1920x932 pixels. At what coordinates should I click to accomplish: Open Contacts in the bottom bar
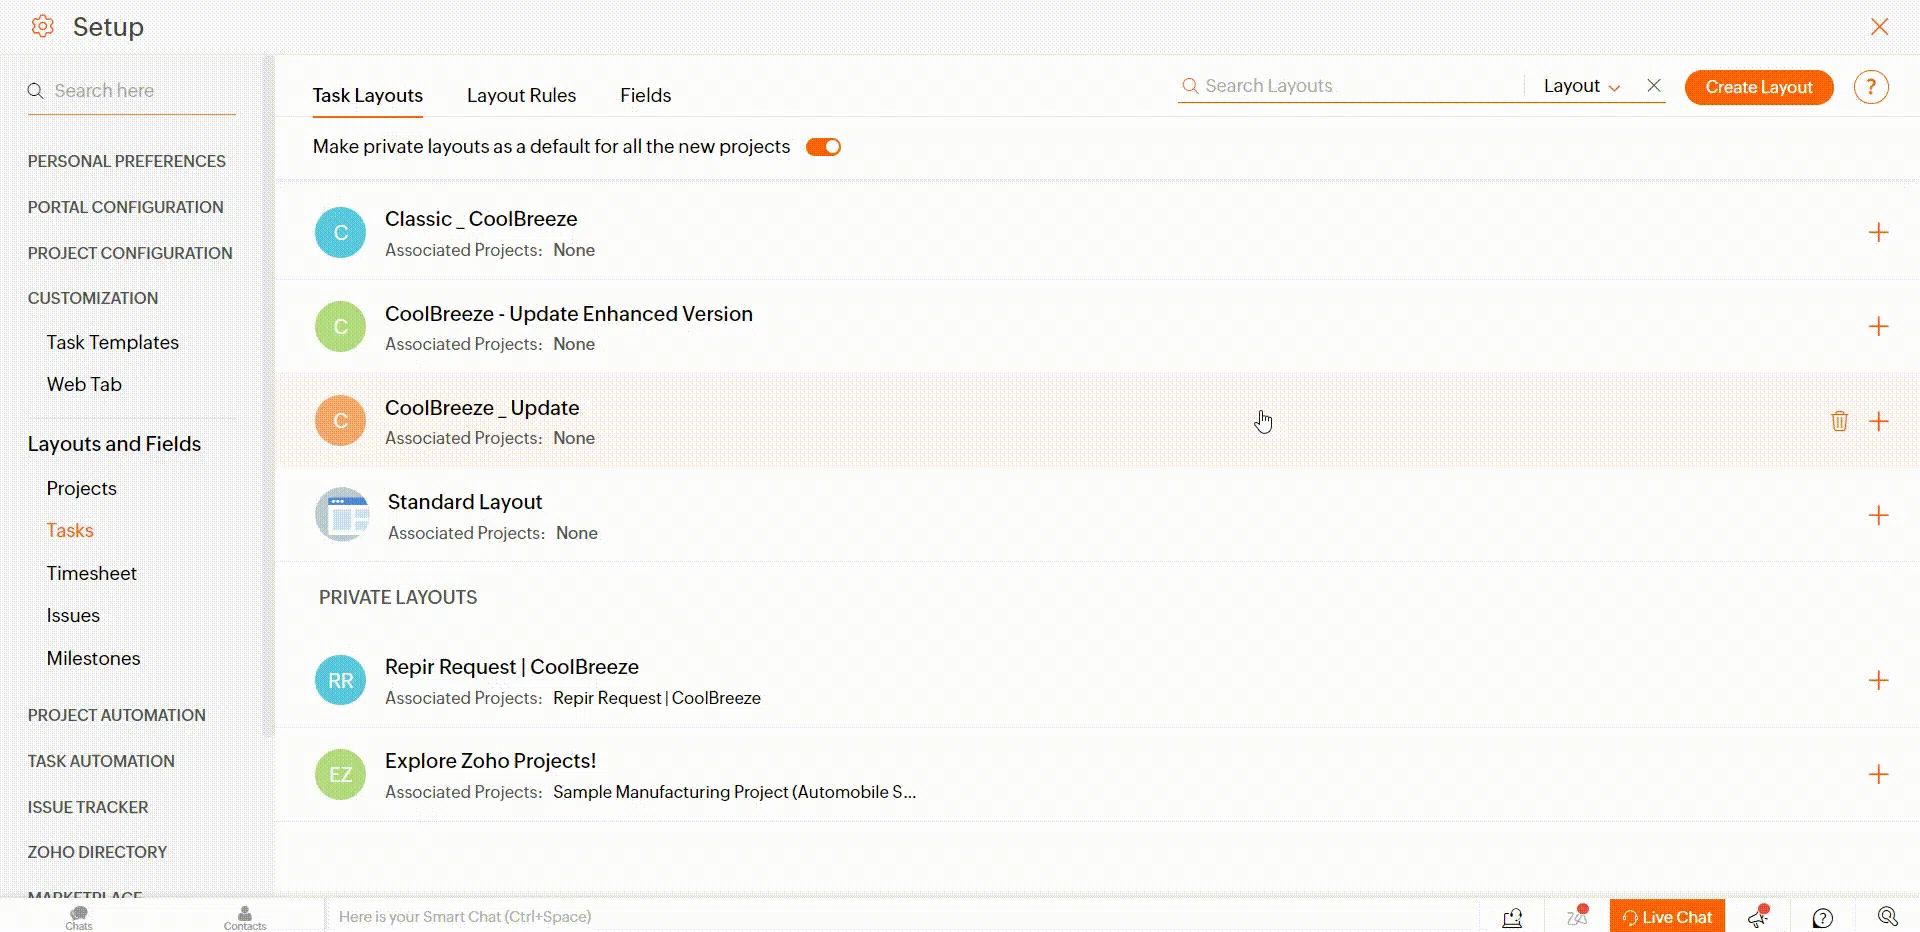point(245,917)
